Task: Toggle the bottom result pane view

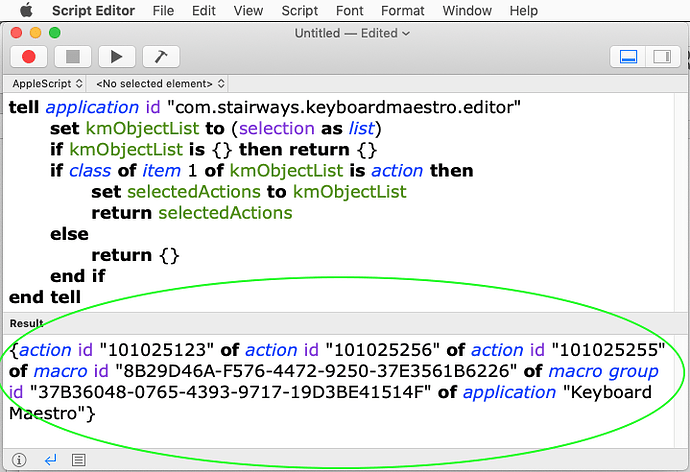Action: [628, 57]
